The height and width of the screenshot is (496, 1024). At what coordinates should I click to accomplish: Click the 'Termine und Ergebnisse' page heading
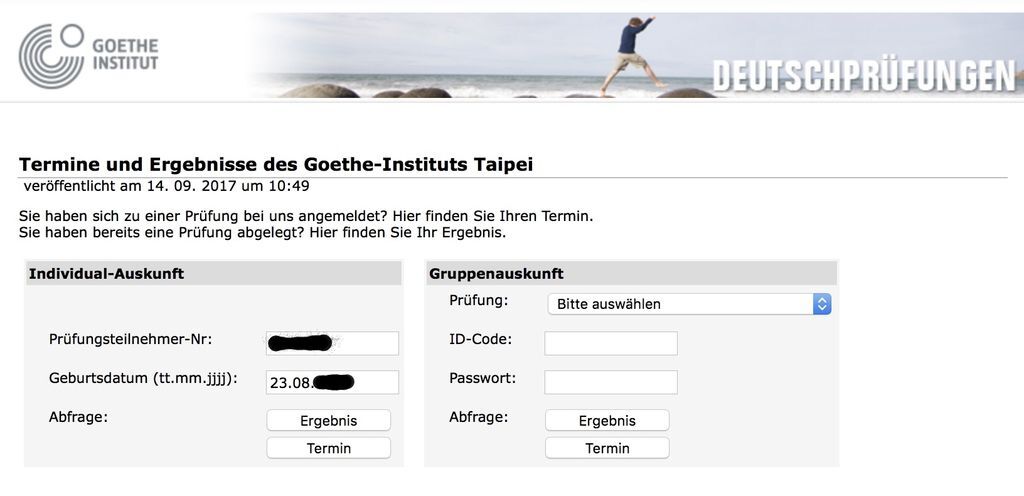(276, 164)
